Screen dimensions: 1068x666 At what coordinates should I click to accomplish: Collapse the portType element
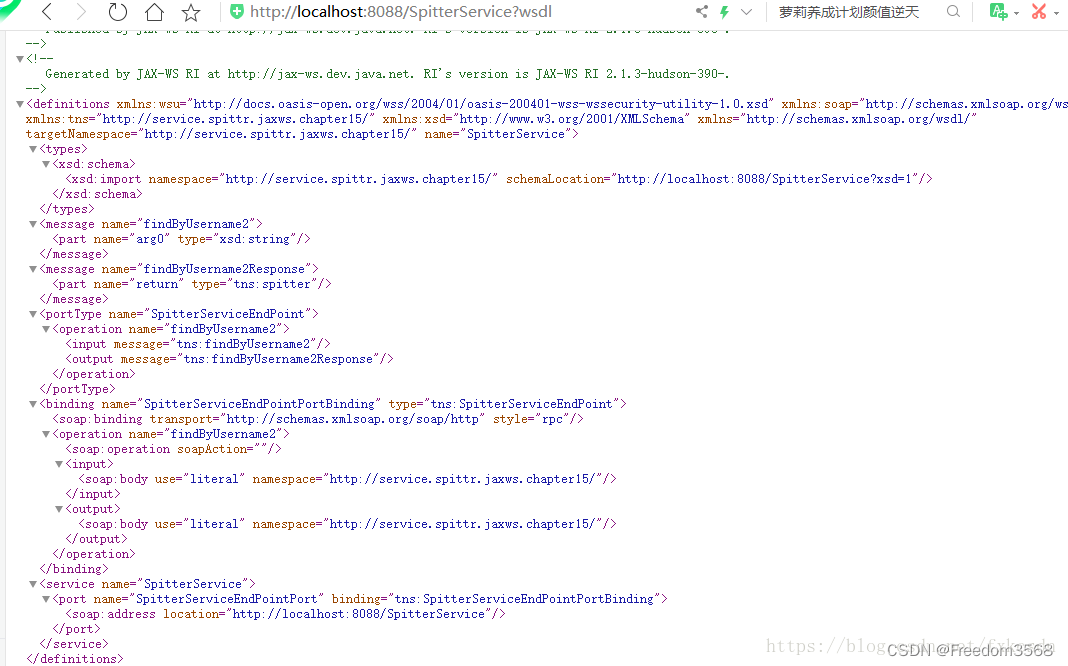tap(33, 313)
